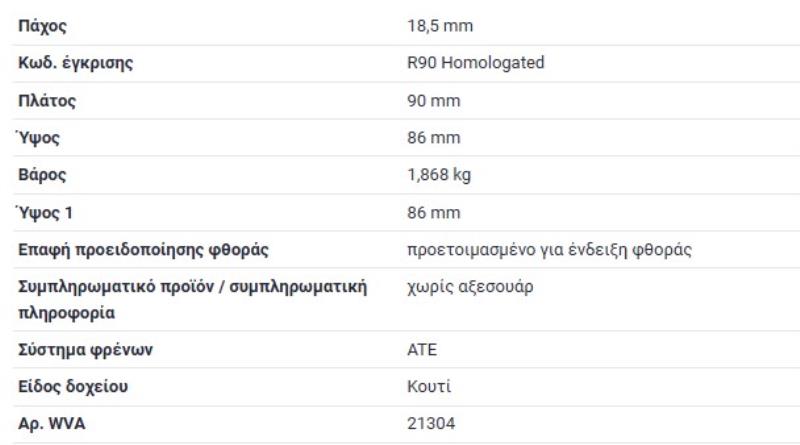
Task: Click the Συμπληρωματικό προϊόν label
Action: [x=192, y=287]
